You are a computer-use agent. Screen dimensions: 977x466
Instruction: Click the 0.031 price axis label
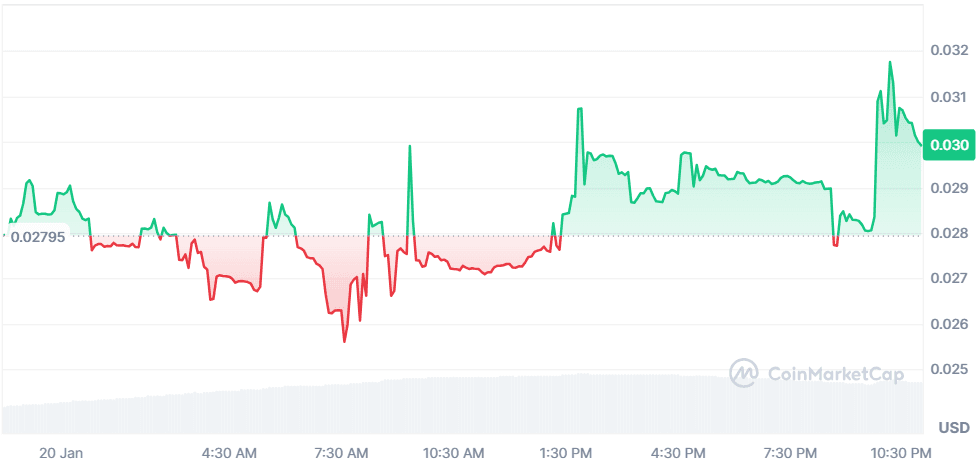947,97
